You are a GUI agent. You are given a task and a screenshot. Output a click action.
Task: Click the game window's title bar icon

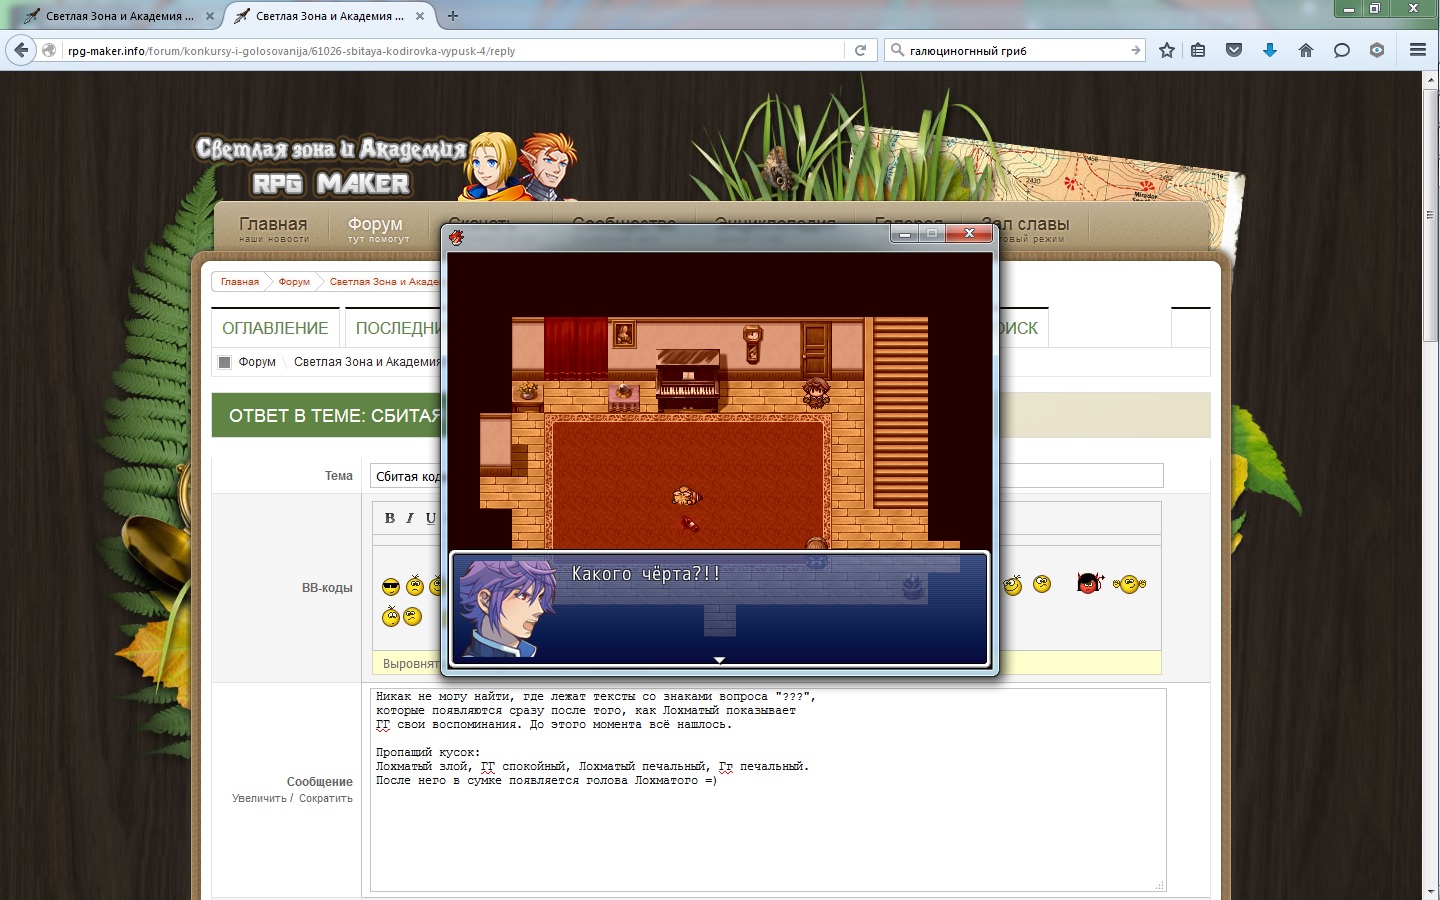457,237
